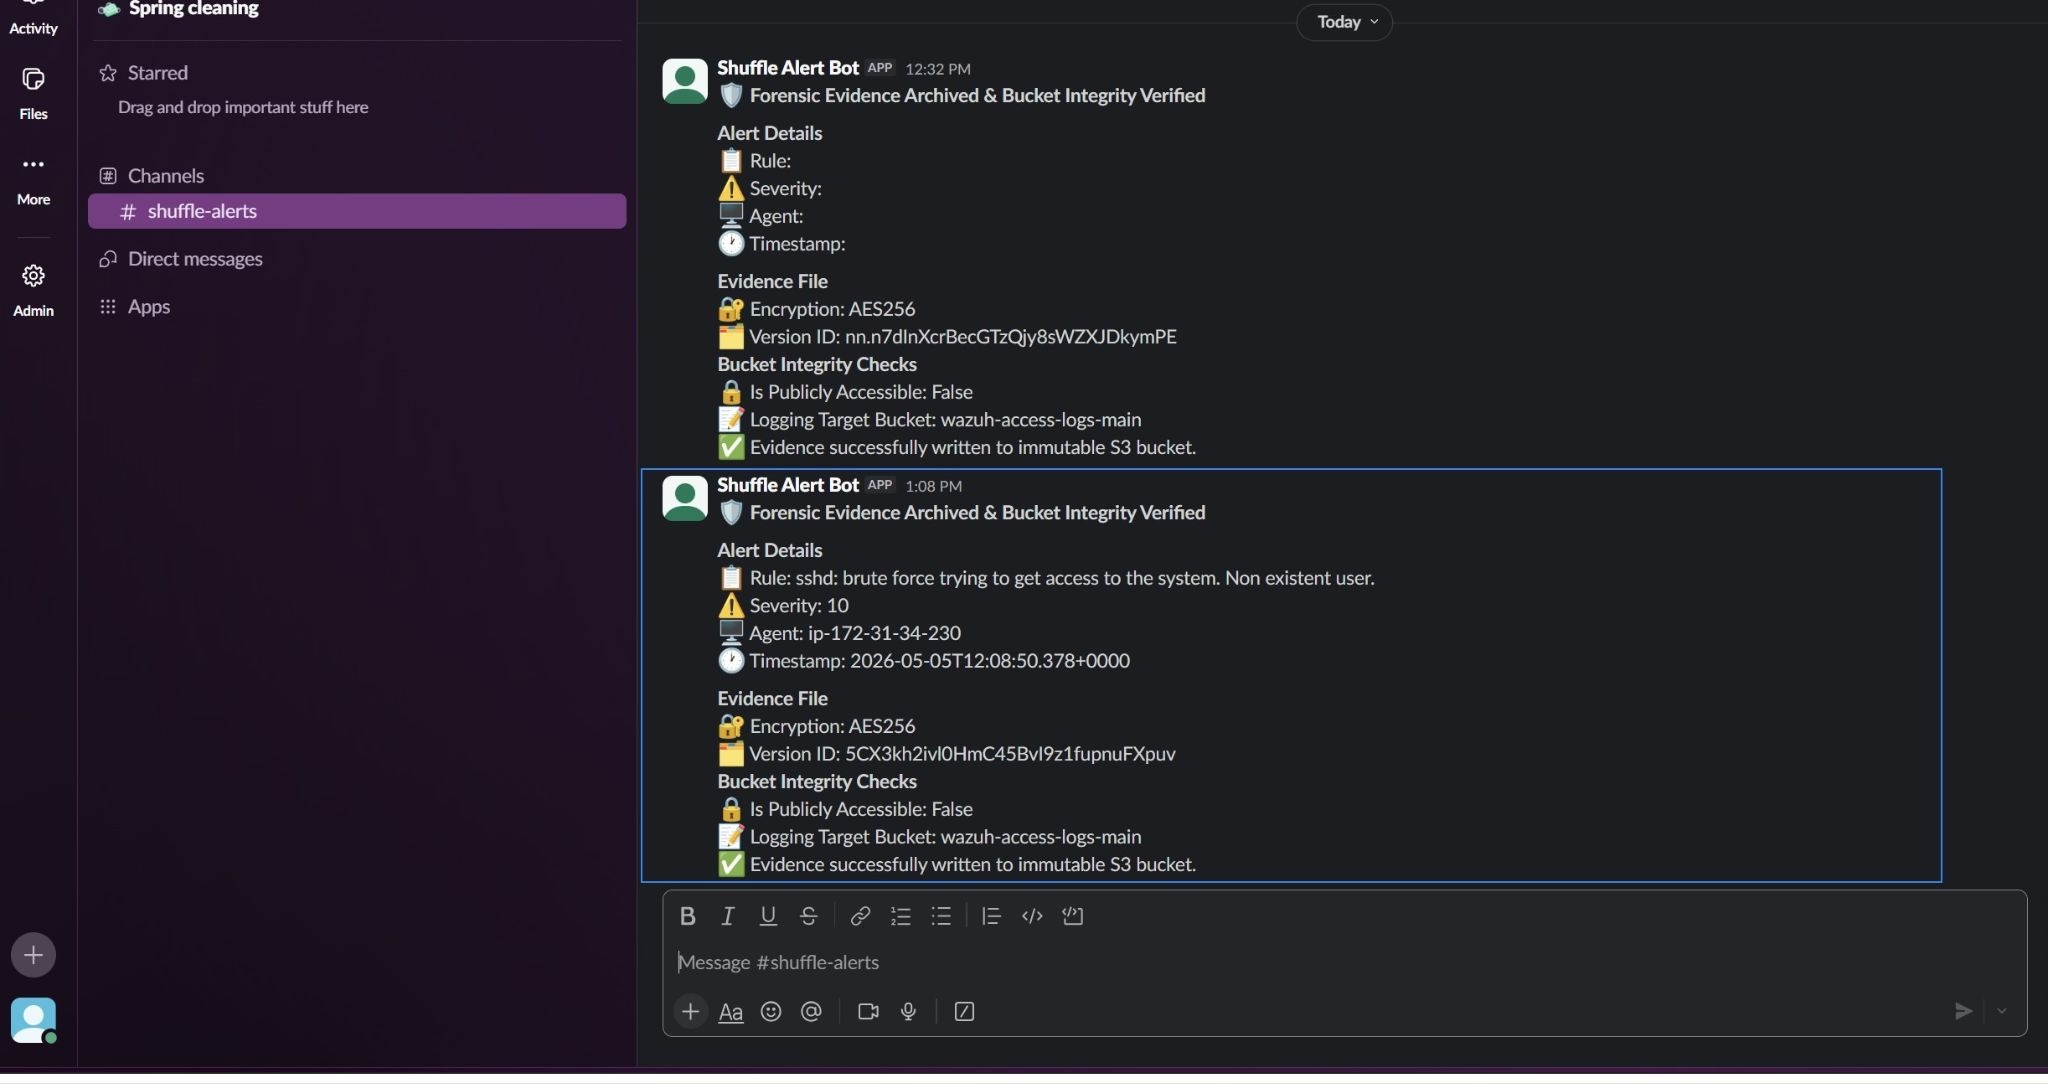This screenshot has width=2048, height=1084.
Task: Click bot avatar on 12:32 PM message
Action: [685, 81]
